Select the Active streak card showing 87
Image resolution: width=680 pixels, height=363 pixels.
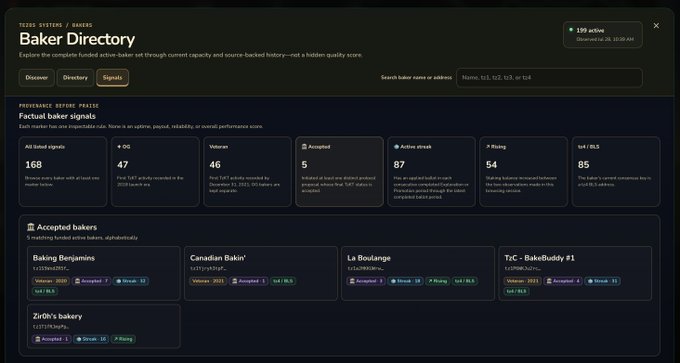(x=432, y=171)
